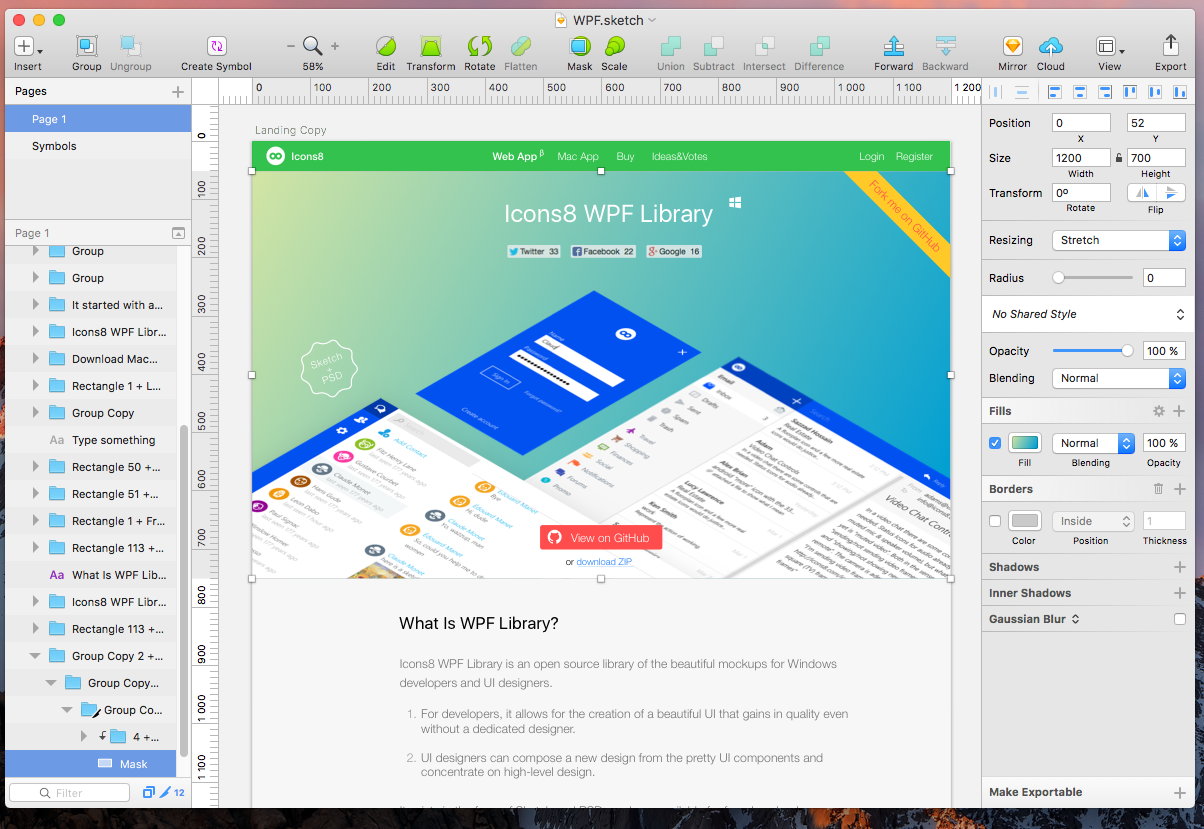Image resolution: width=1204 pixels, height=829 pixels.
Task: Open the Fills blending mode dropdown
Action: point(1093,443)
